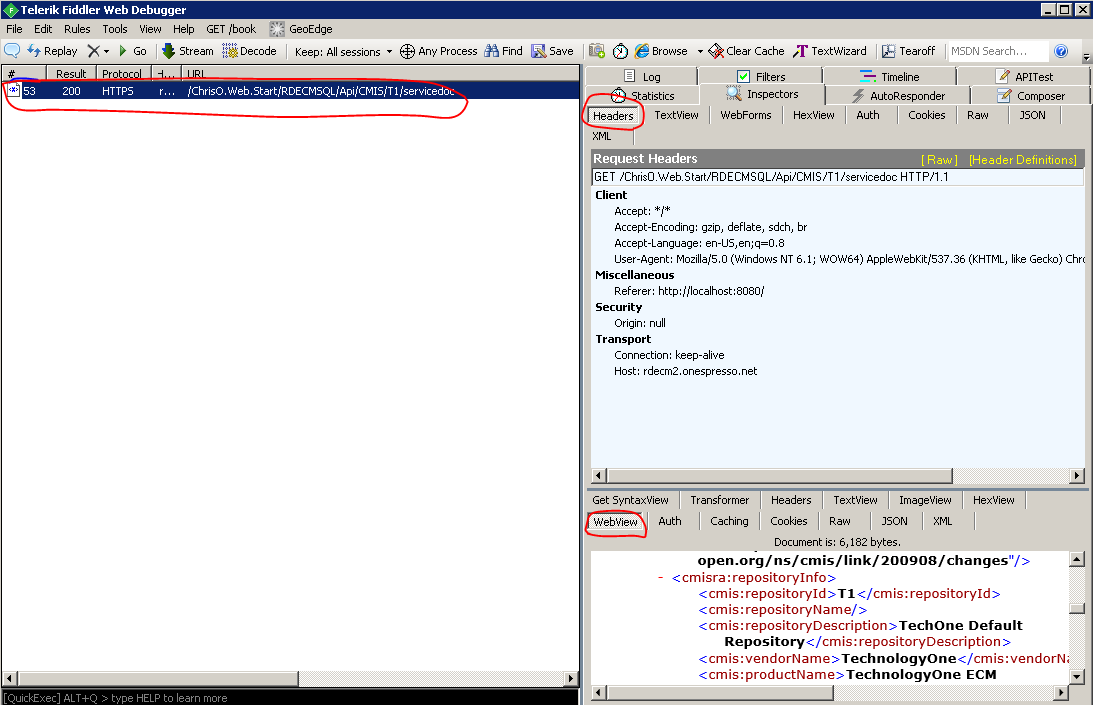Select session 53 servicedoc row
Screen dimensions: 1093x705
pyautogui.click(x=291, y=91)
